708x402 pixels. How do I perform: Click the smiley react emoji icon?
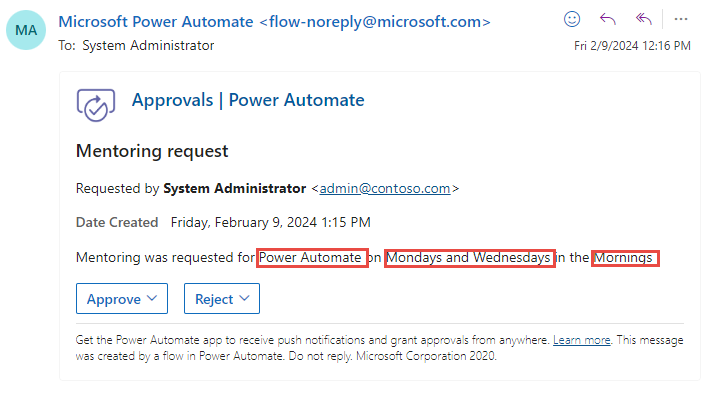(x=572, y=19)
